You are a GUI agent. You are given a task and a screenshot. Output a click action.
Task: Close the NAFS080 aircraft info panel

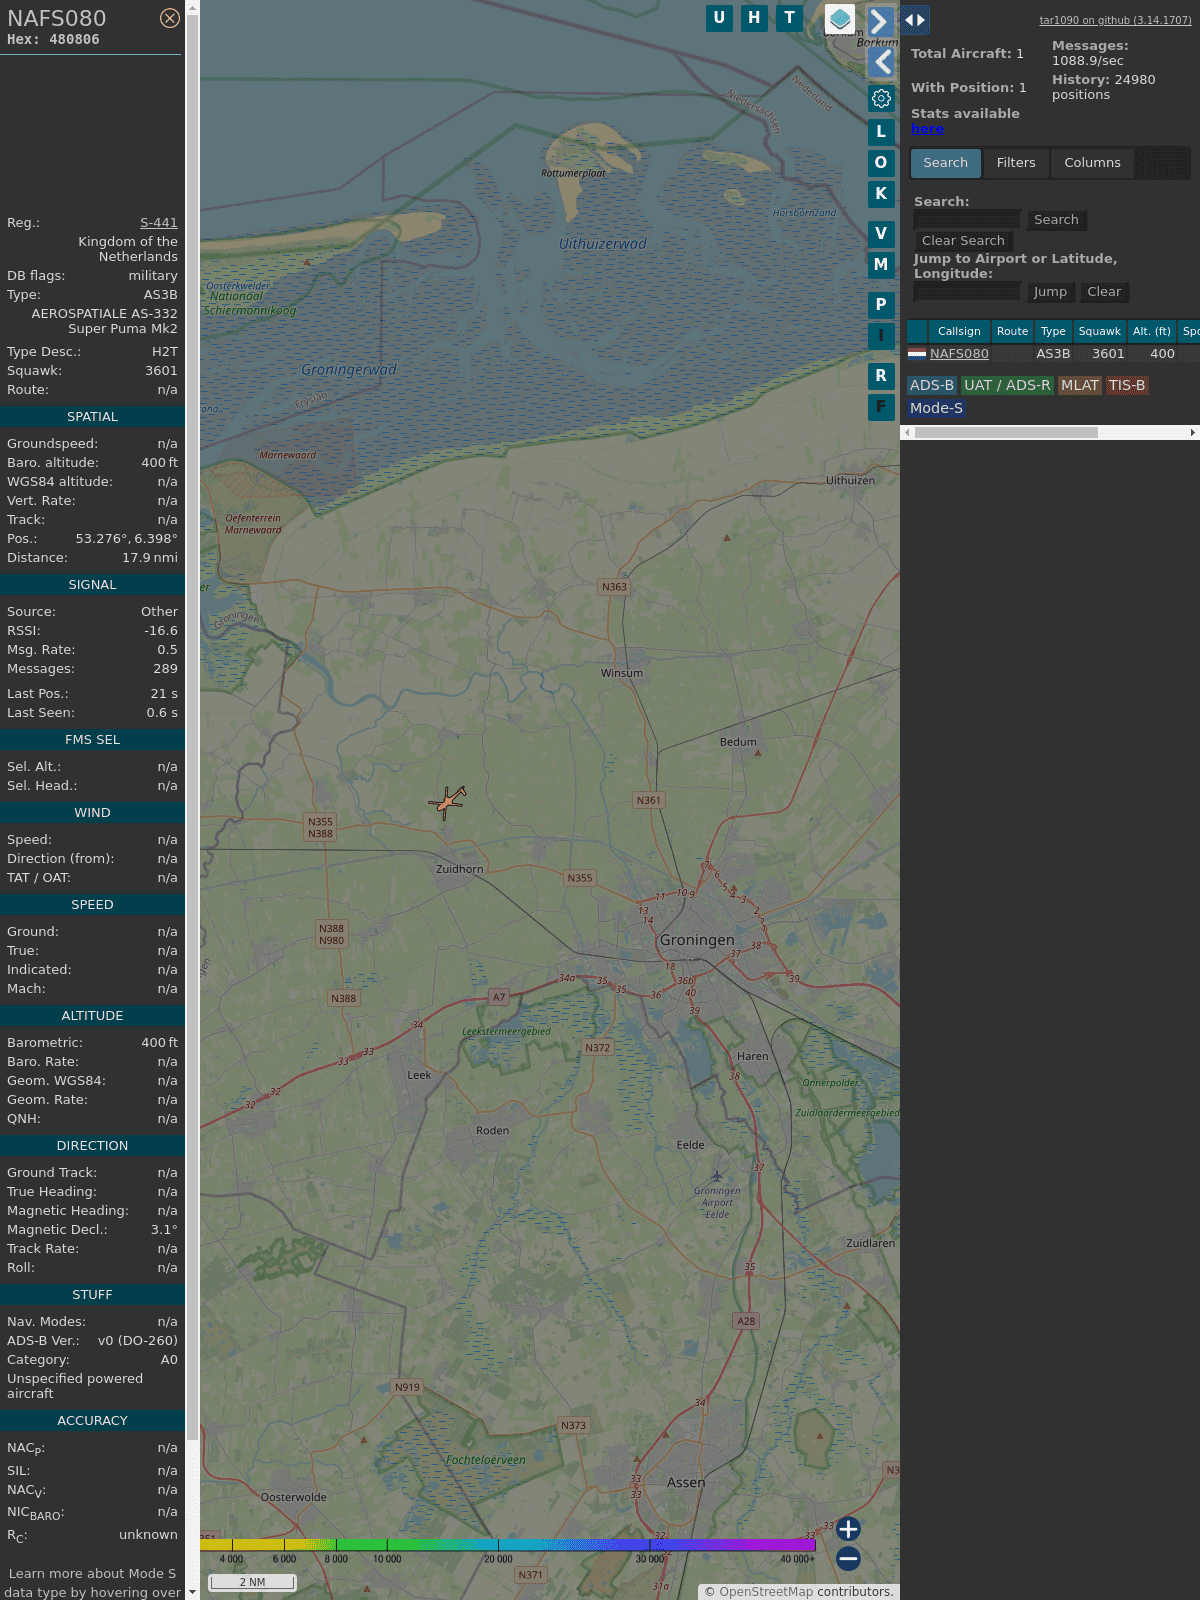(x=170, y=18)
